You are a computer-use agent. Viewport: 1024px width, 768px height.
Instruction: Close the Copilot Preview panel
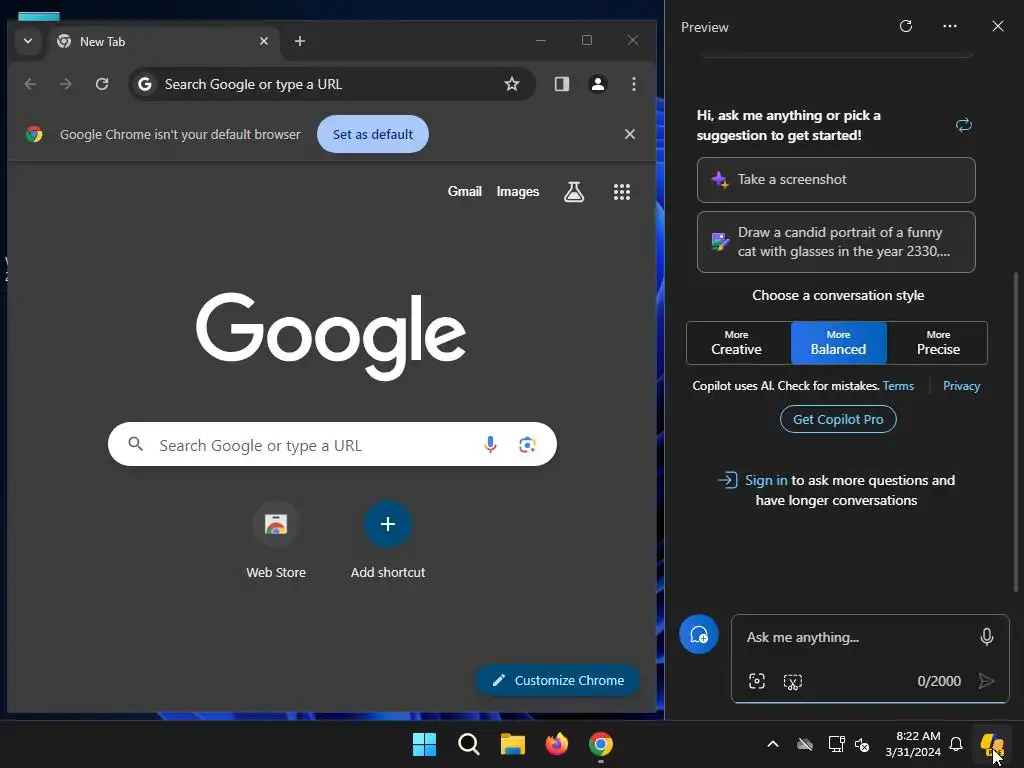tap(998, 26)
